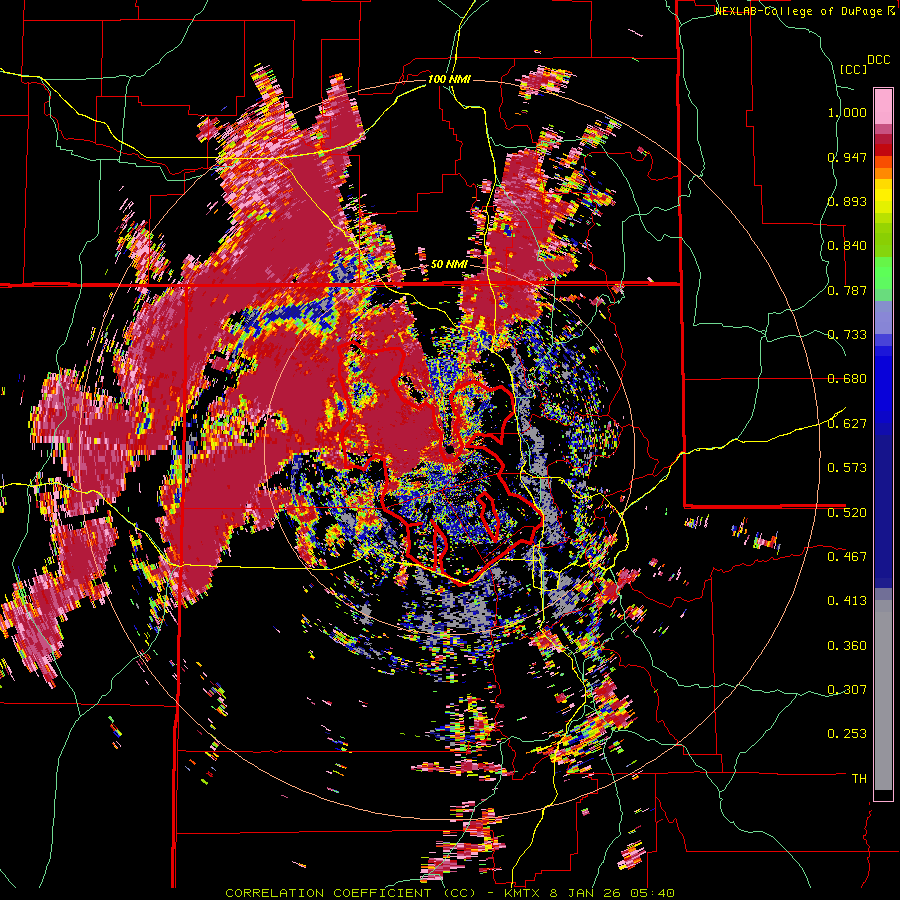The height and width of the screenshot is (900, 900).
Task: Click the 05:40 timestamp in the footer
Action: (654, 893)
